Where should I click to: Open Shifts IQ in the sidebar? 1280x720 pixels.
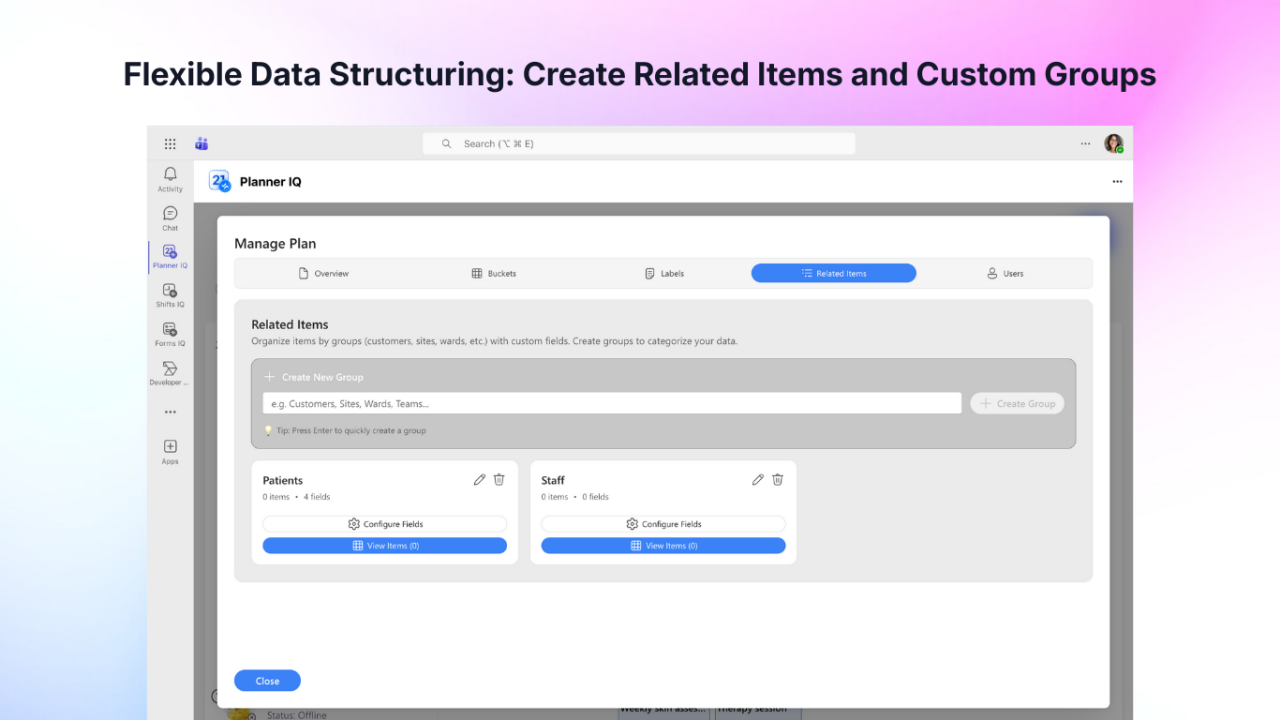(x=170, y=296)
